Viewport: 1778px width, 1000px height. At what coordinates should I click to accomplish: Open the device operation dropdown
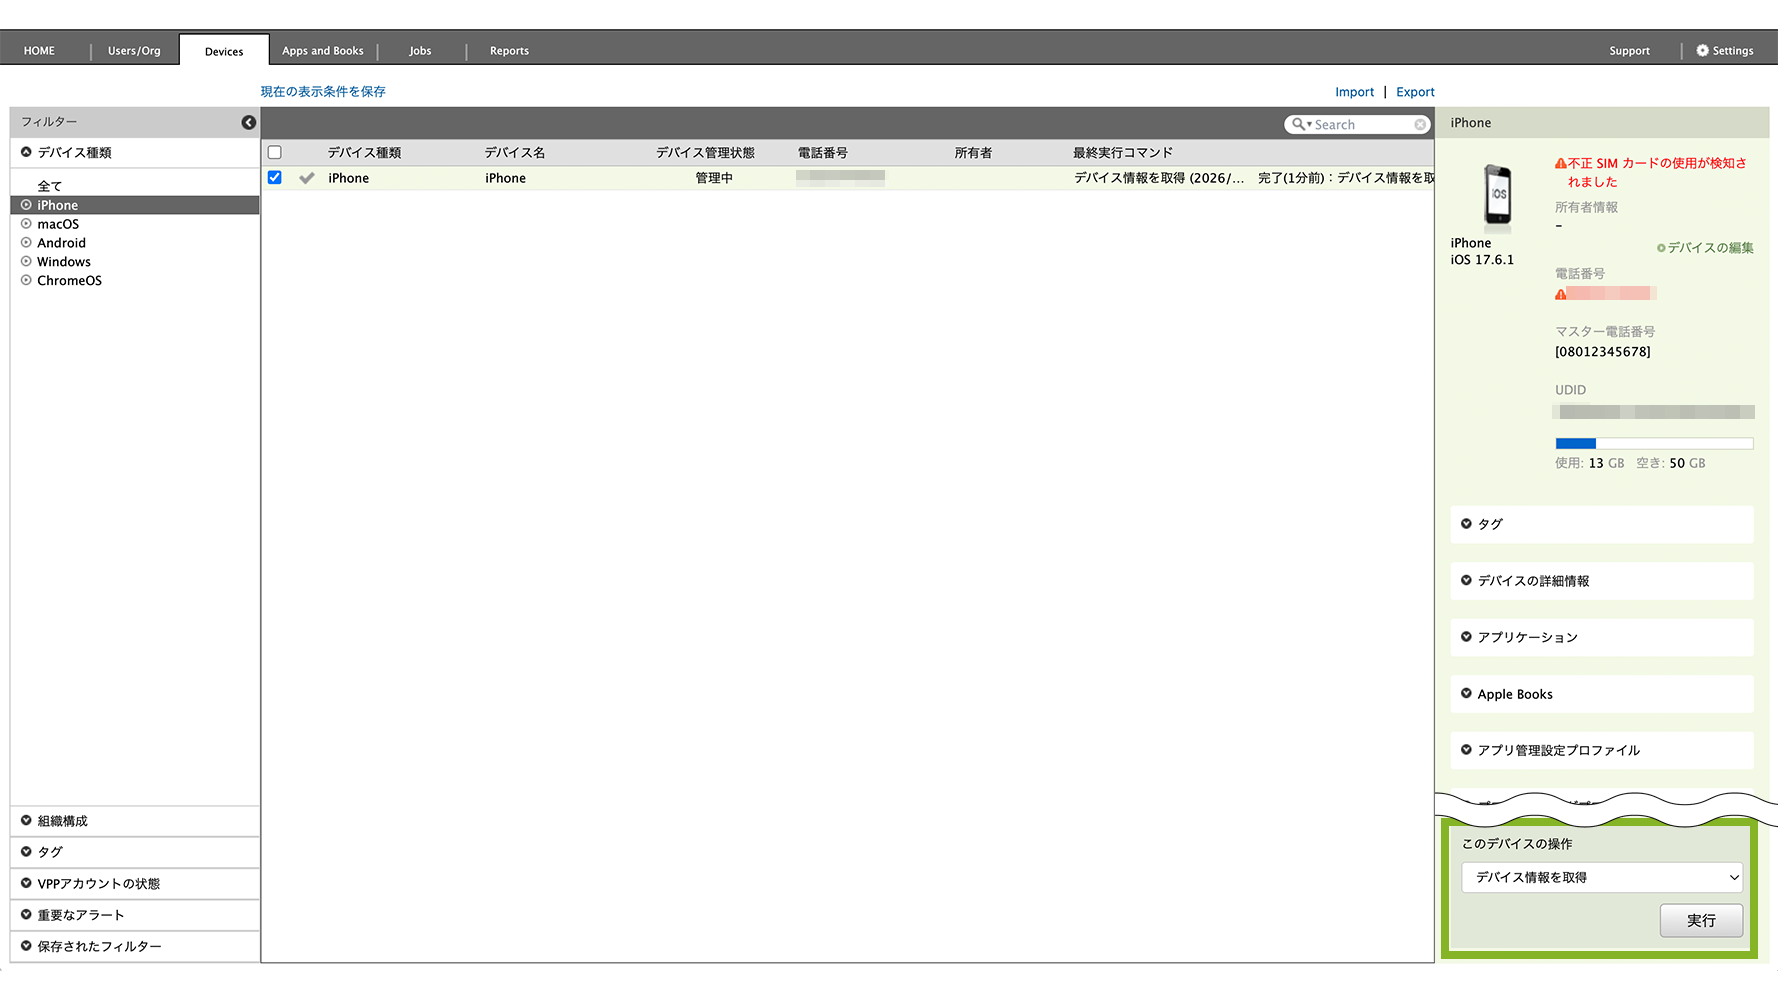click(1601, 877)
